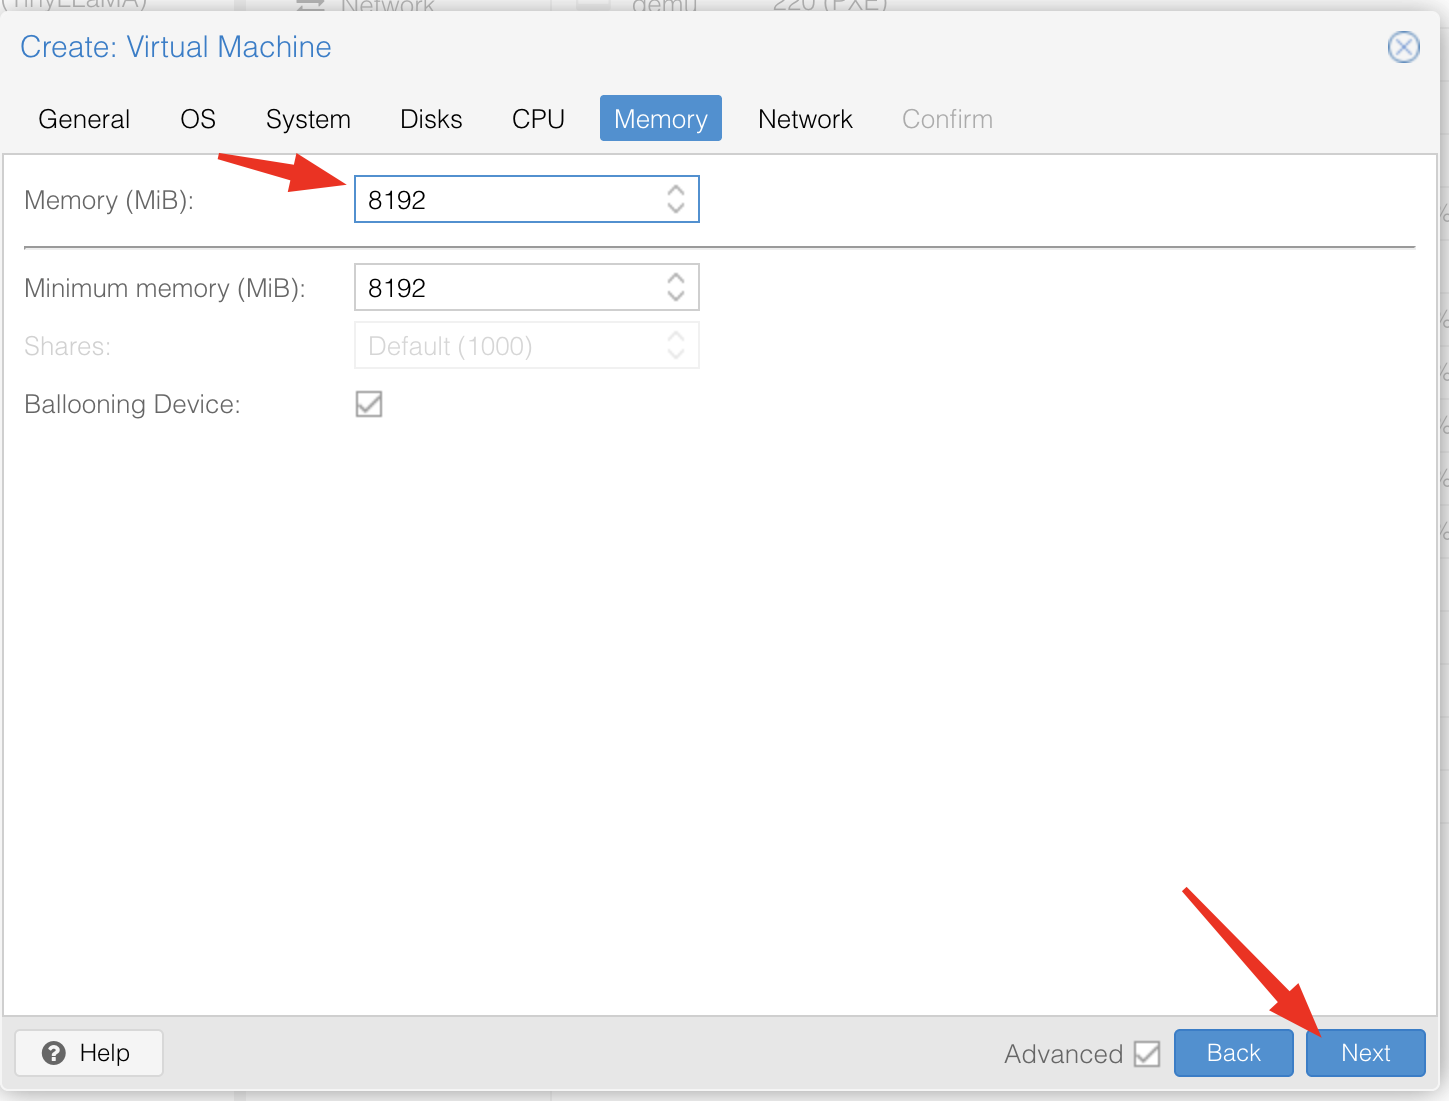Open Help with the question mark button

[89, 1053]
